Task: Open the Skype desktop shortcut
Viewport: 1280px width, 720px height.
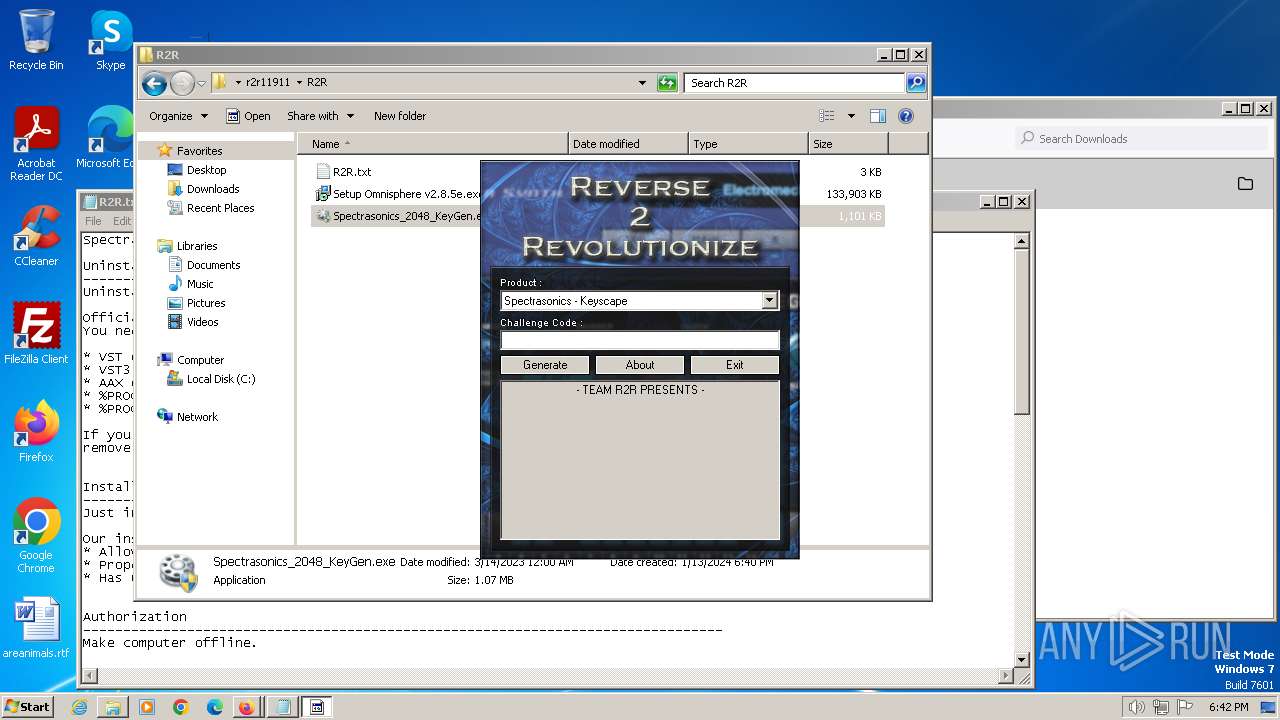Action: 110,40
